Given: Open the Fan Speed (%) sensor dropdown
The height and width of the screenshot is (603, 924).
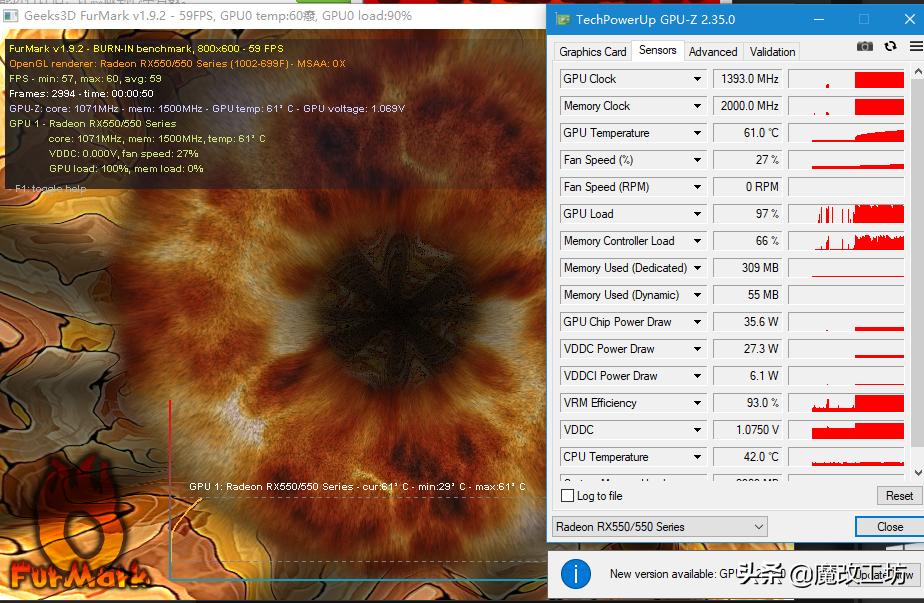Looking at the screenshot, I should point(697,160).
